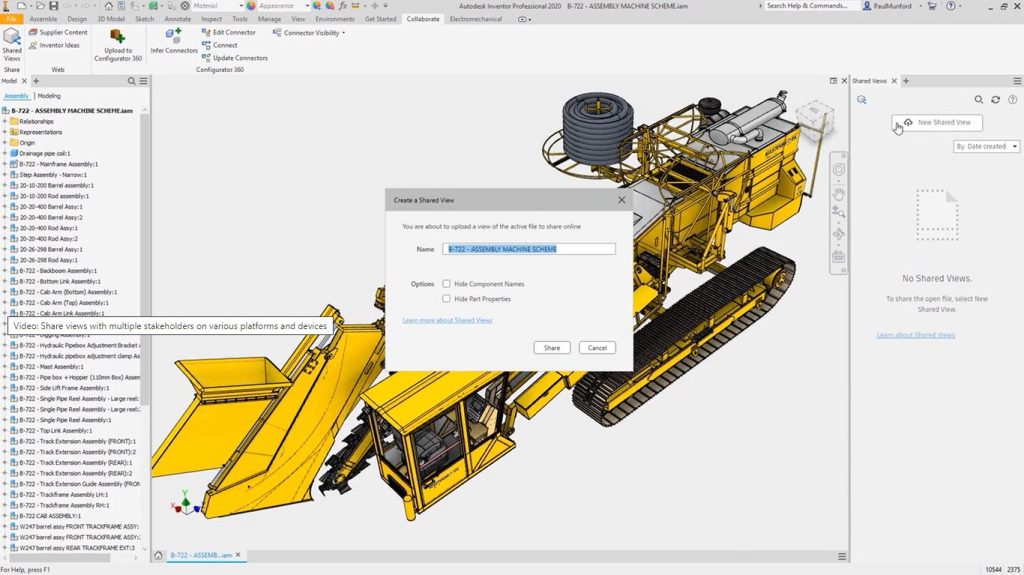The height and width of the screenshot is (575, 1024).
Task: Expand the Relationships tree node
Action: (5, 122)
